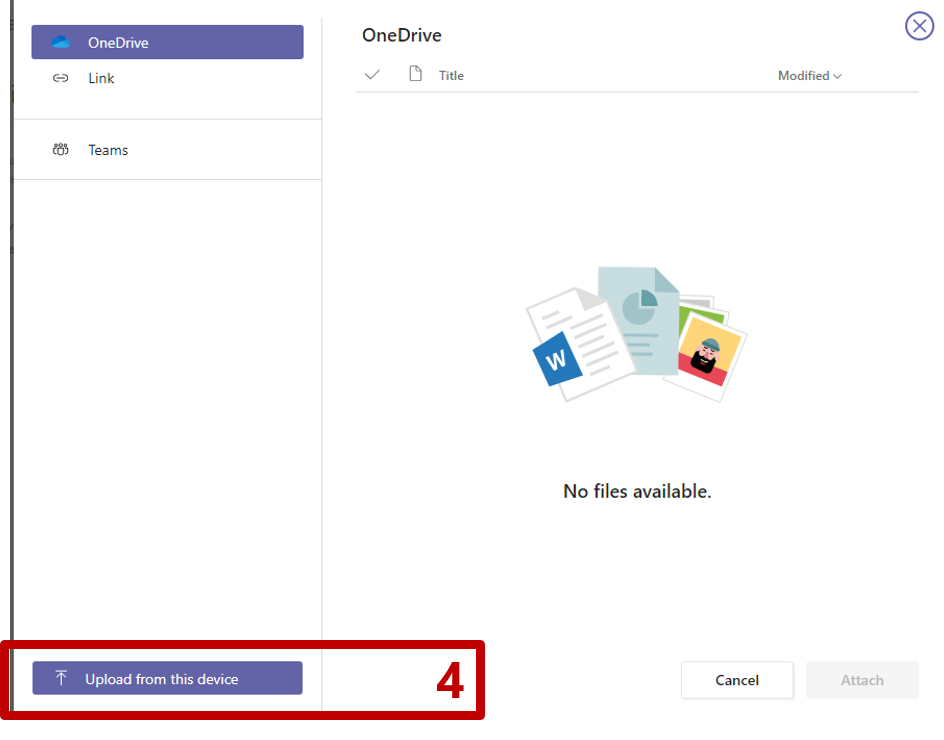Close the file picker with the circled X

coord(919,26)
